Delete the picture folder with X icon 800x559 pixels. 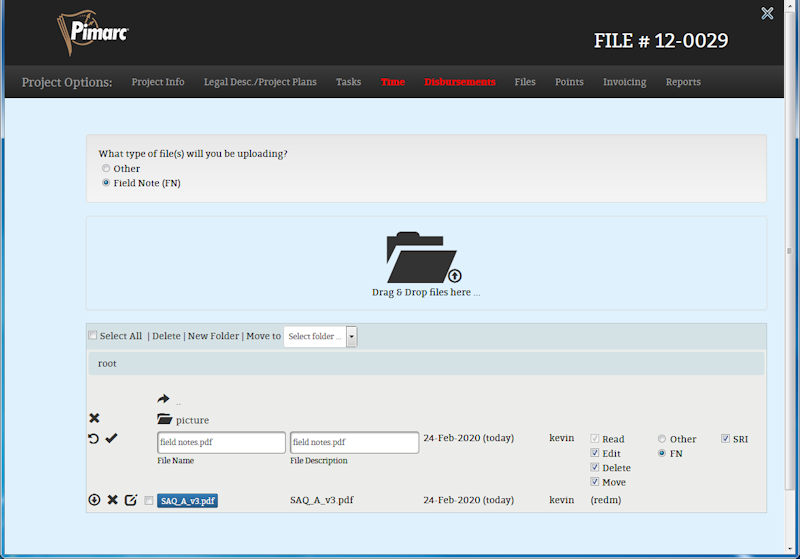[94, 418]
